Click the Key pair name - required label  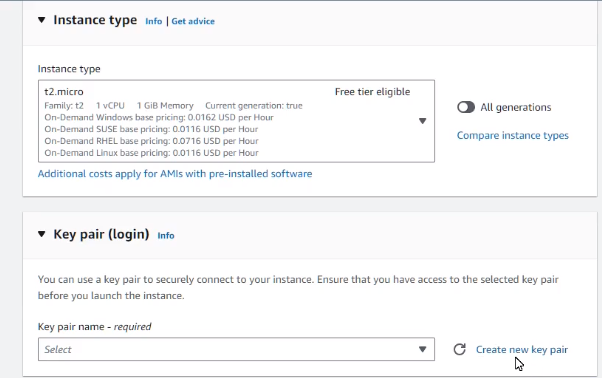94,327
